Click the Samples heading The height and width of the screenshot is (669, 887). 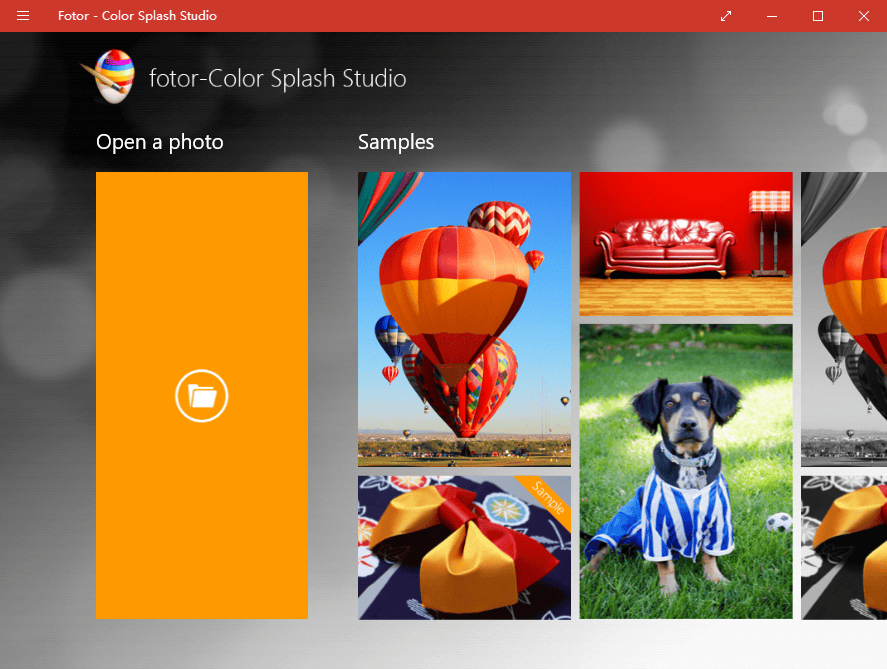(x=396, y=142)
